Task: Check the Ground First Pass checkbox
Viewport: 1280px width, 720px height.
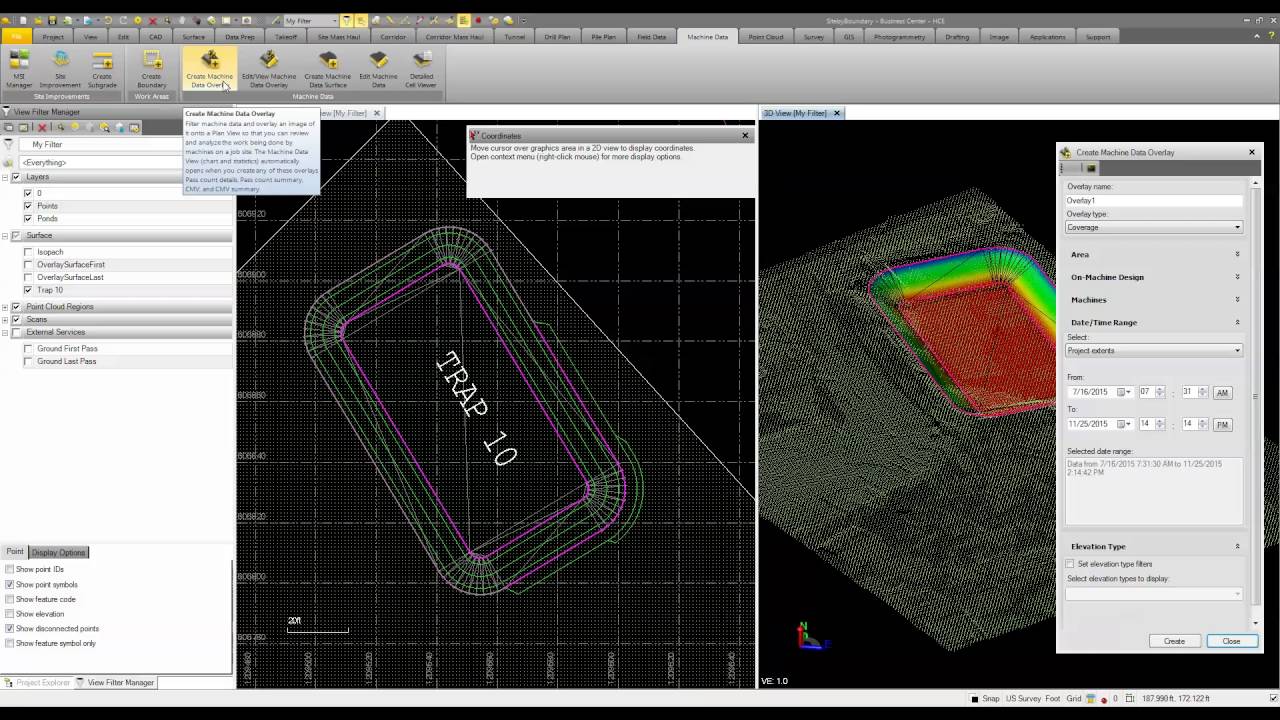Action: tap(28, 349)
